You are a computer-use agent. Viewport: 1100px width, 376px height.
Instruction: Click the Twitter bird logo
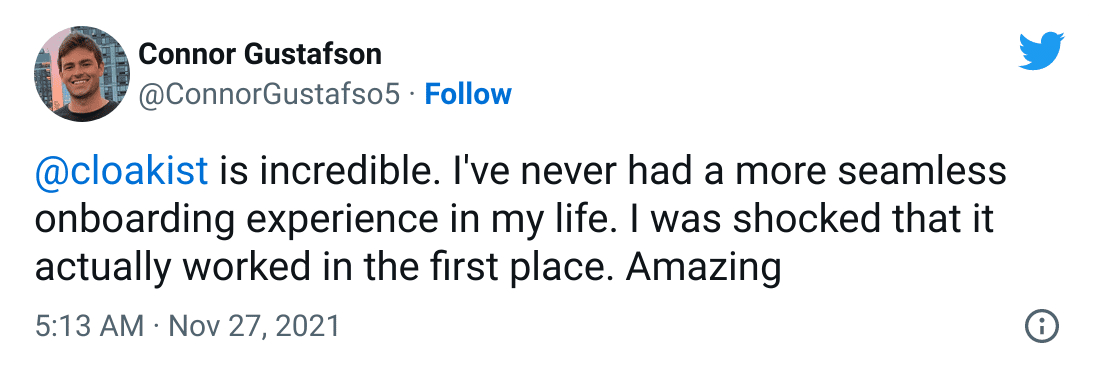(x=1041, y=51)
